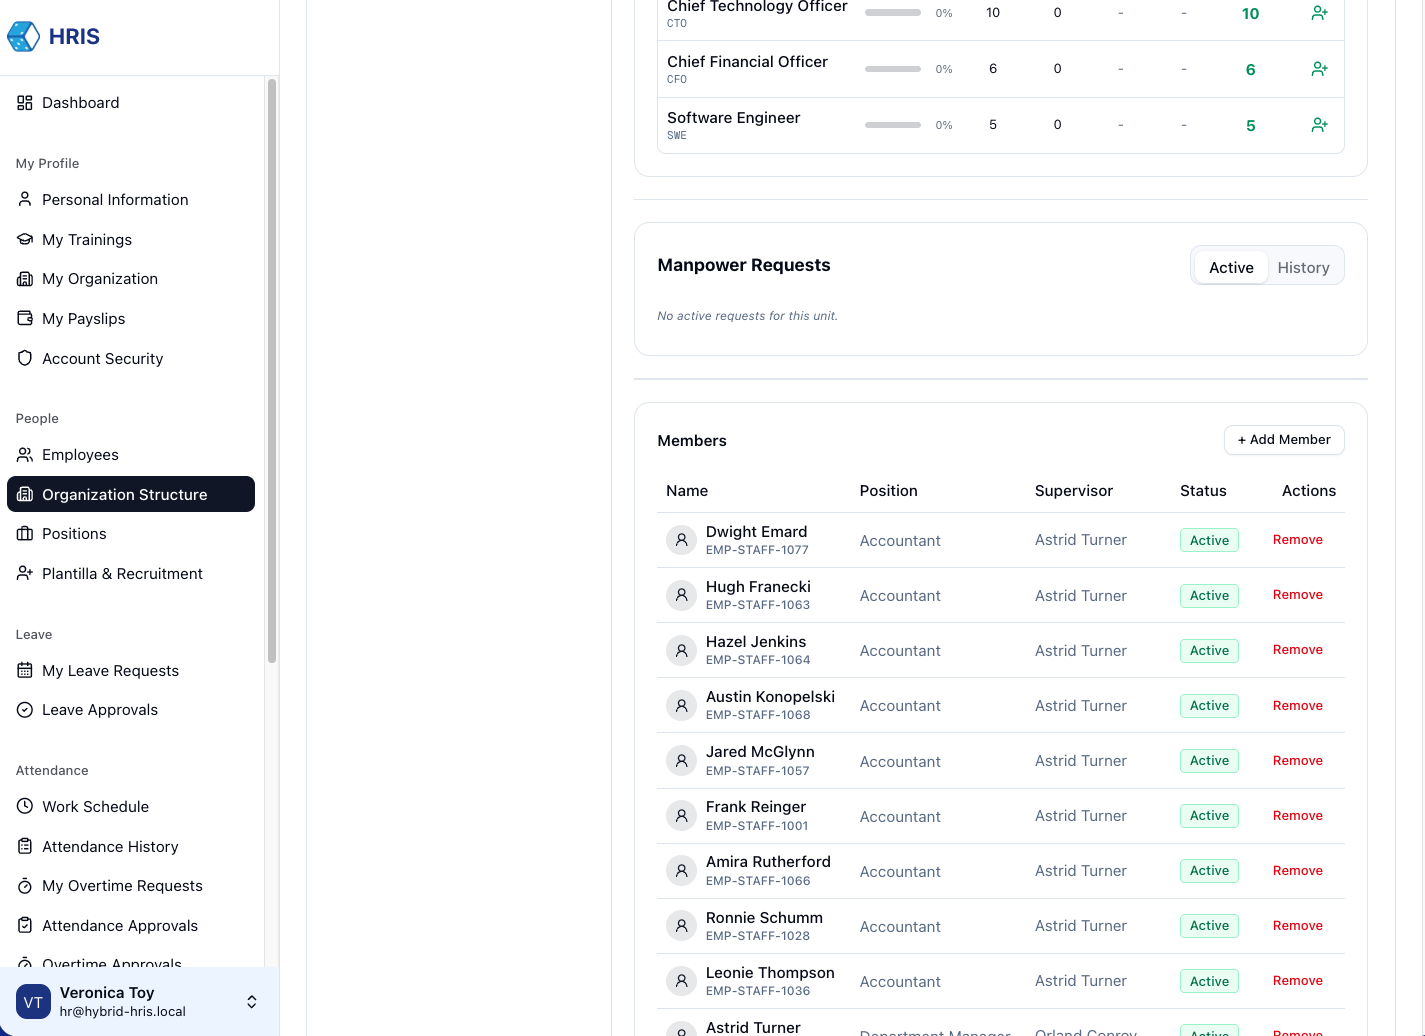Switch to the History requests tab
This screenshot has width=1425, height=1036.
click(x=1303, y=267)
